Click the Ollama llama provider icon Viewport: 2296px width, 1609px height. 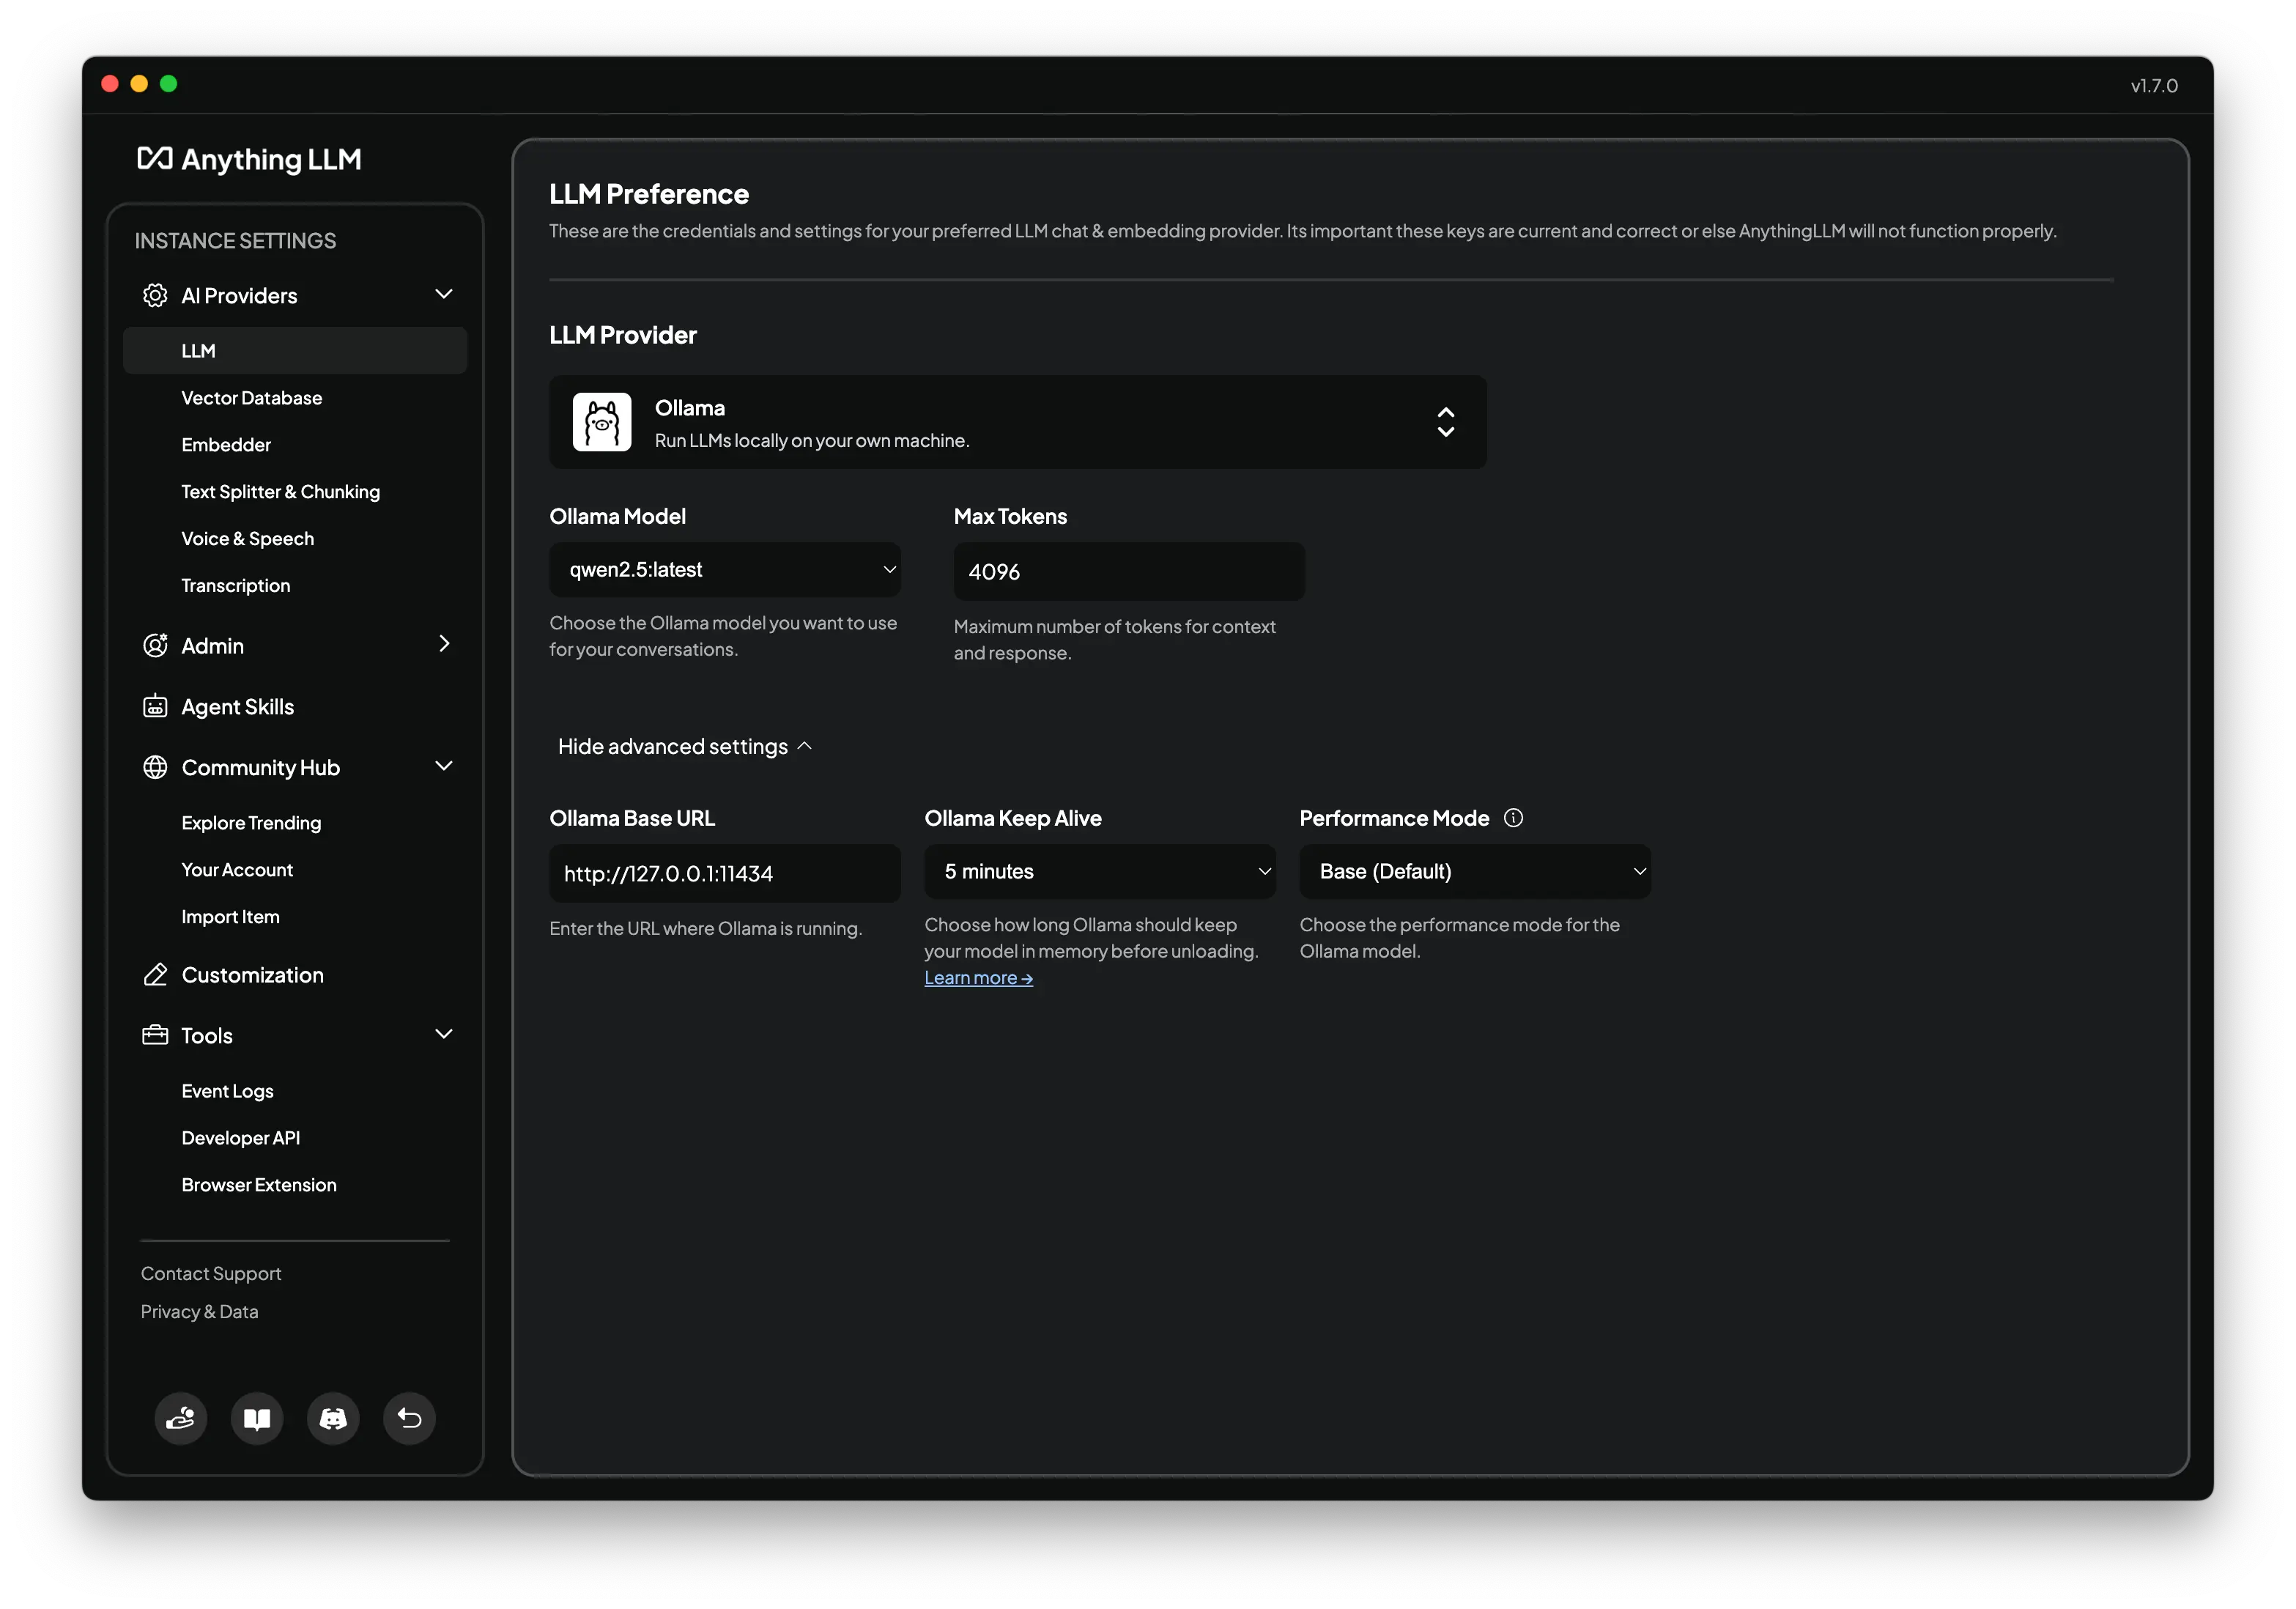pyautogui.click(x=602, y=422)
